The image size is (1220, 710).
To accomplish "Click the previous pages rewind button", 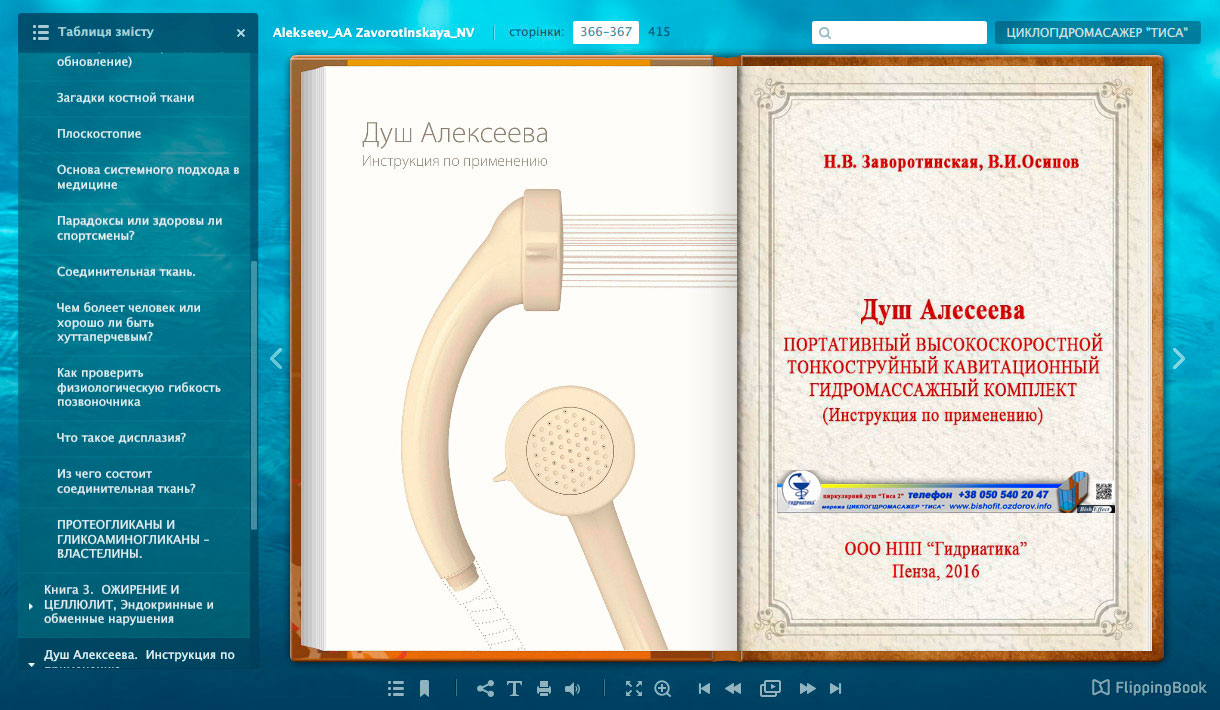I will point(733,688).
